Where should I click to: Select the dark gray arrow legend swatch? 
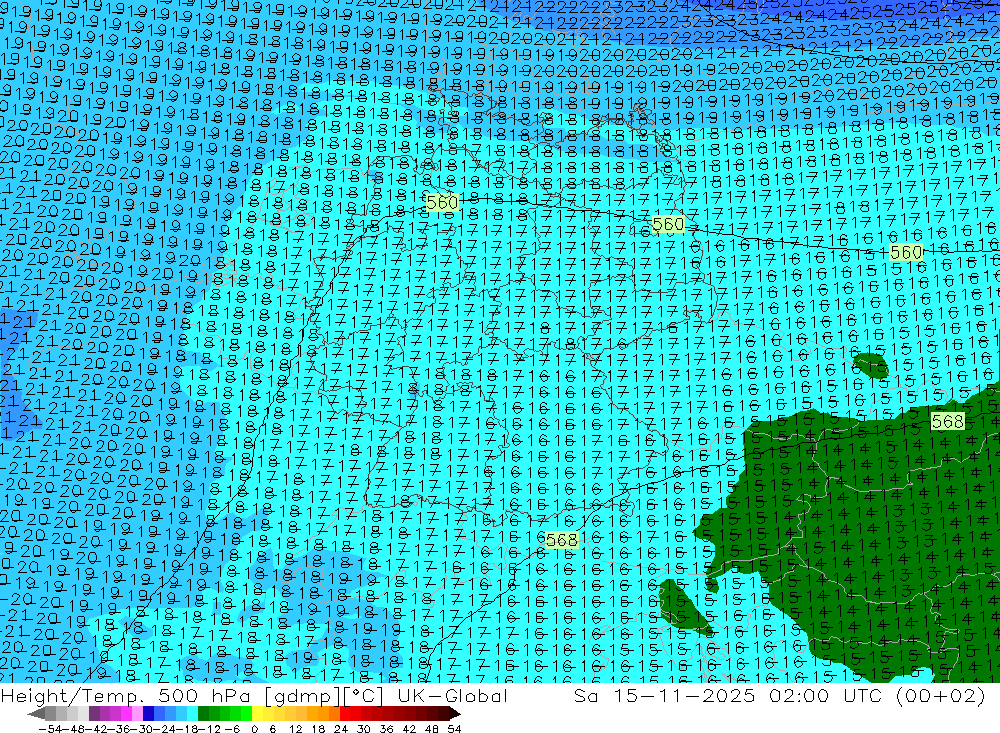[36, 714]
